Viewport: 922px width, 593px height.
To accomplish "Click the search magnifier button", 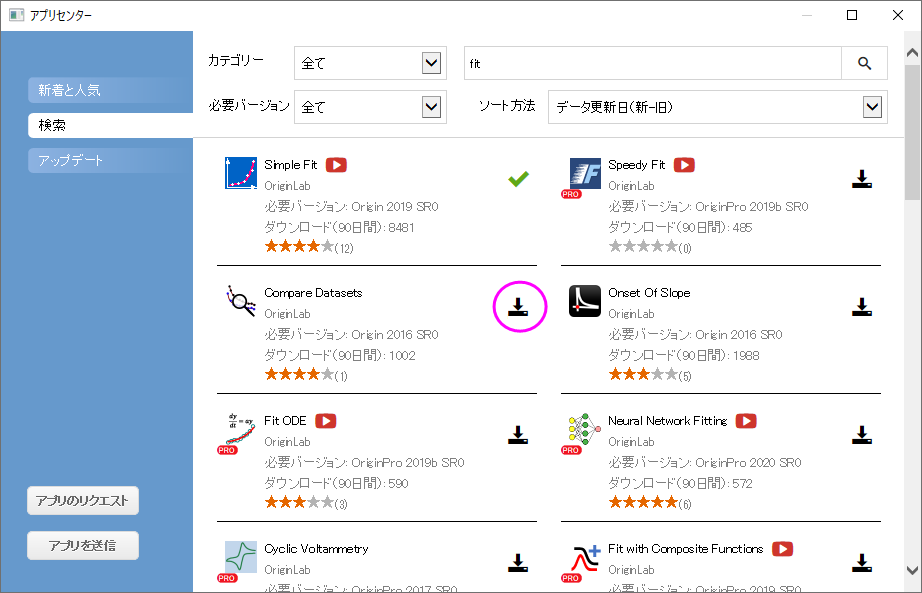I will click(x=864, y=63).
